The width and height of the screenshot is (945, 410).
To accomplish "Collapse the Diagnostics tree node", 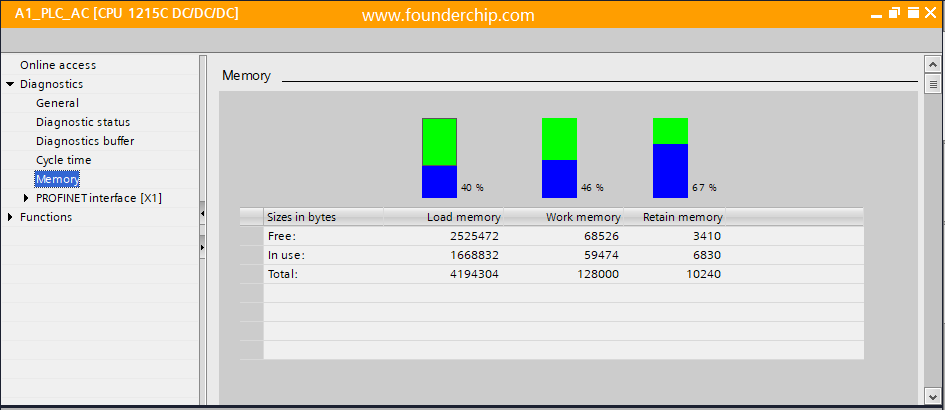I will [x=10, y=85].
